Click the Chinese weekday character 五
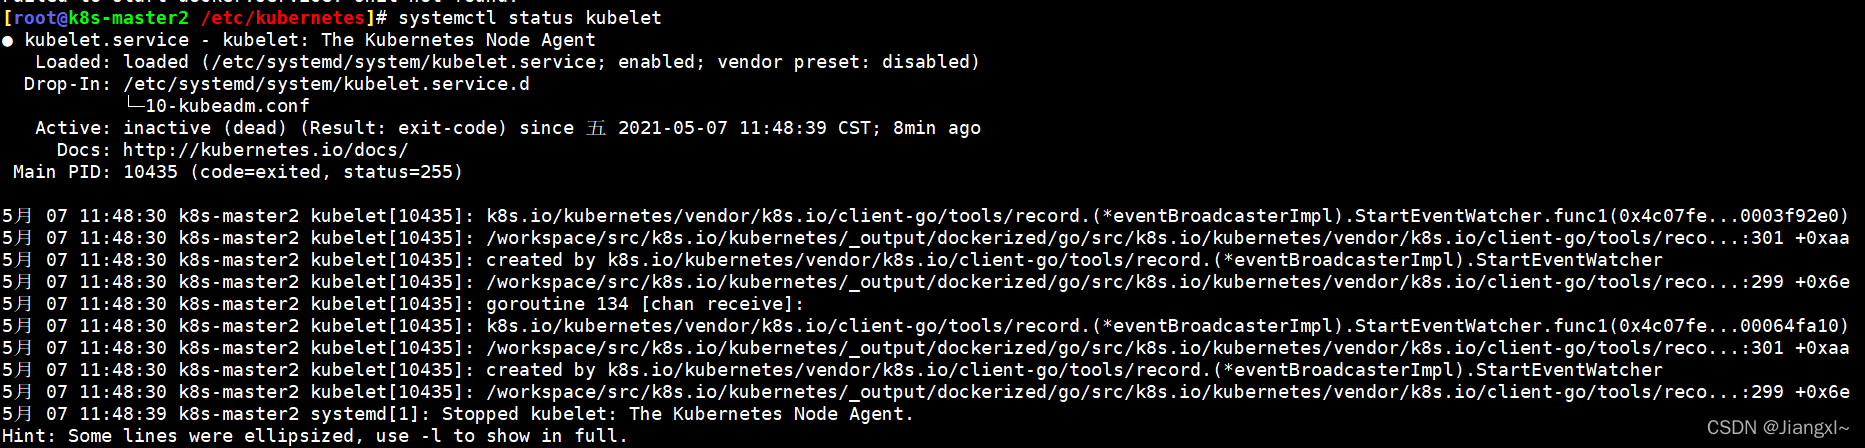The height and width of the screenshot is (448, 1865). tap(596, 128)
